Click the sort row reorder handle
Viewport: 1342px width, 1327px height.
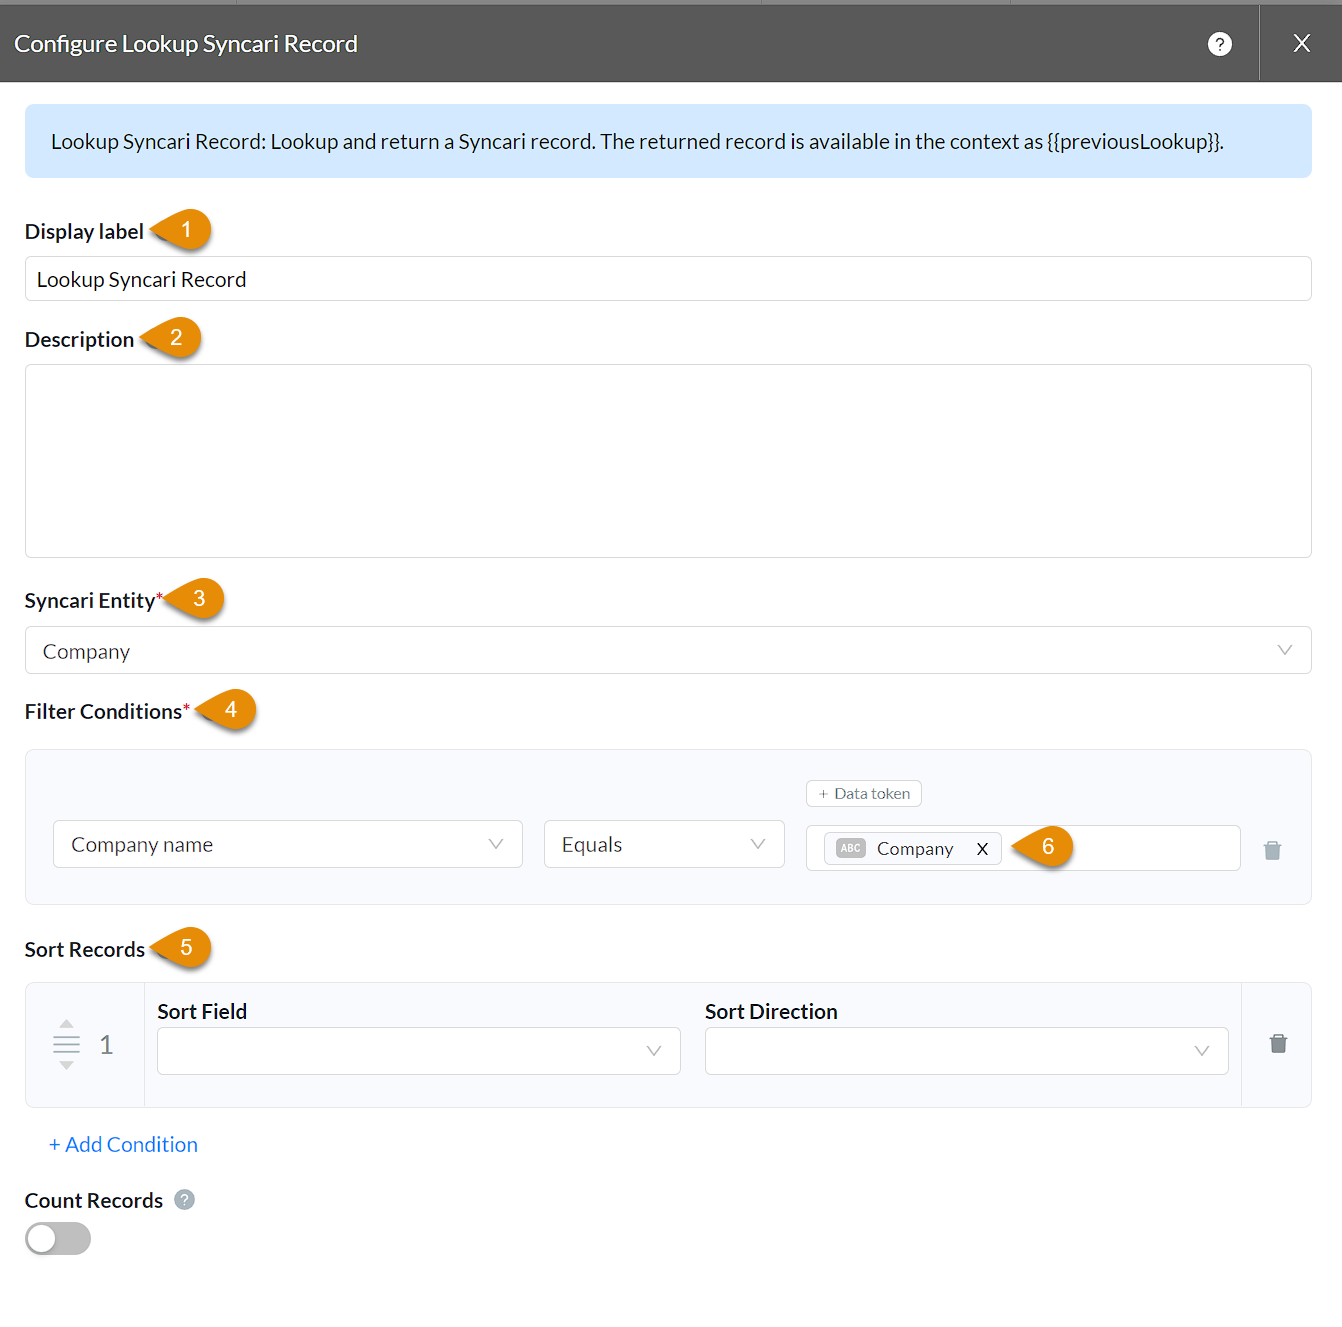[x=66, y=1045]
